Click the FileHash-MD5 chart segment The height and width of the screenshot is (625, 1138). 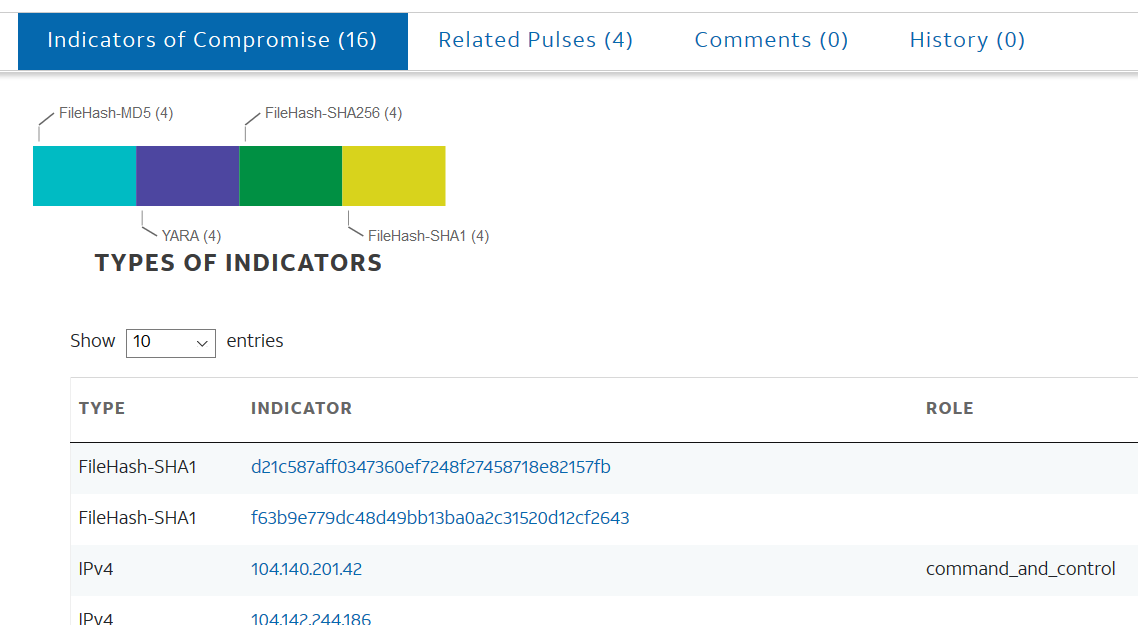(x=84, y=175)
